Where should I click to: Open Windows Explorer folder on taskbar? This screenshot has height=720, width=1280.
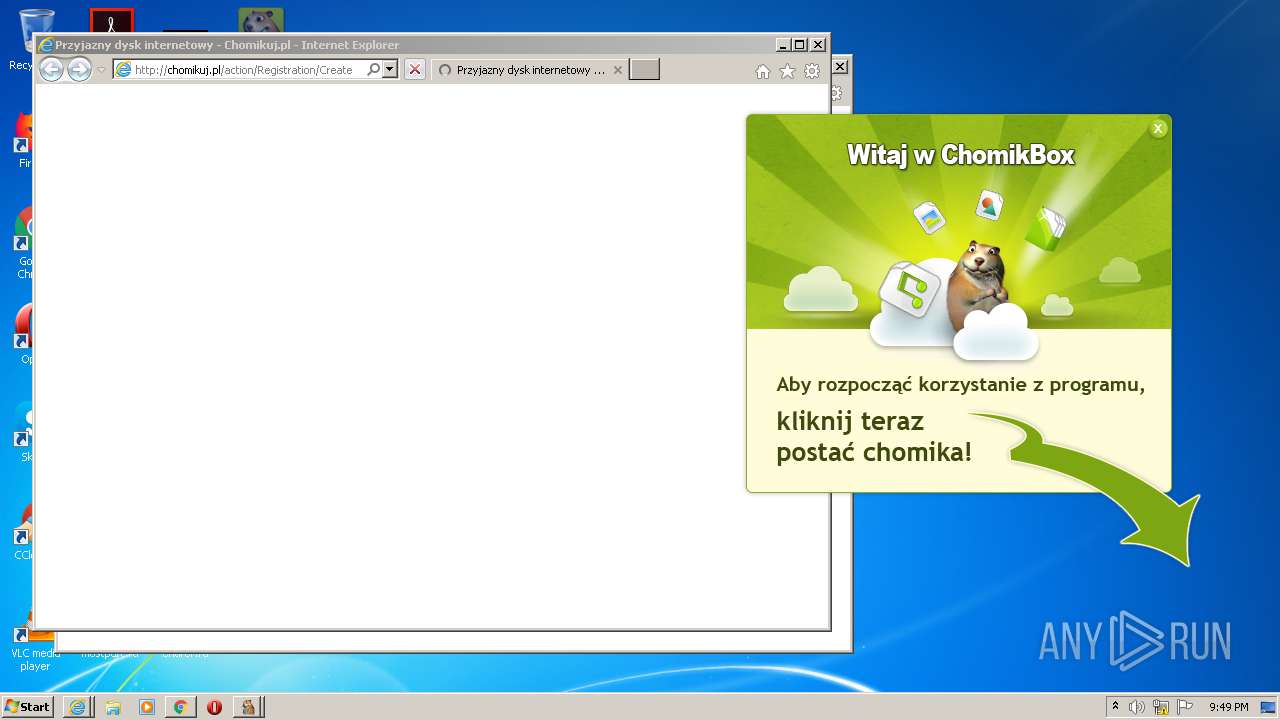(112, 707)
